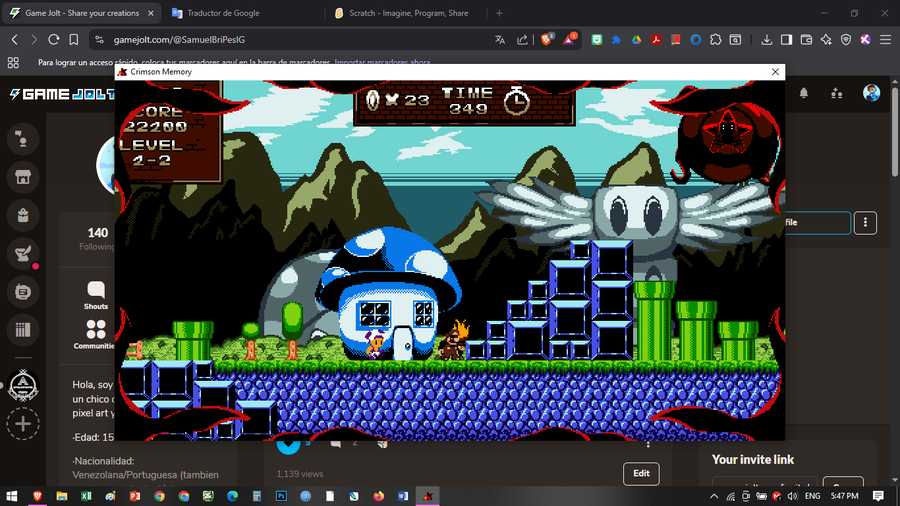Screen dimensions: 900x506
Task: Open the Leo AI sparkle icon
Action: [x=826, y=40]
